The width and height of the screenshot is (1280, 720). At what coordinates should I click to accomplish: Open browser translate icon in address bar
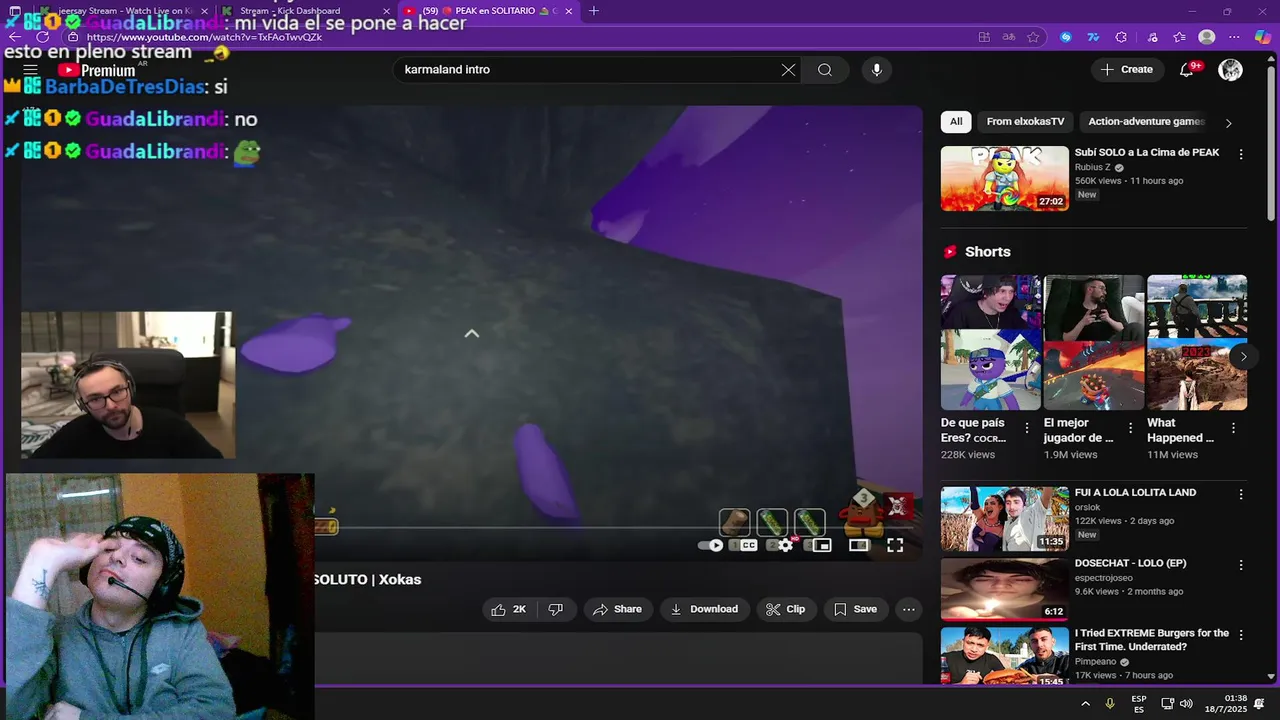pyautogui.click(x=1009, y=37)
